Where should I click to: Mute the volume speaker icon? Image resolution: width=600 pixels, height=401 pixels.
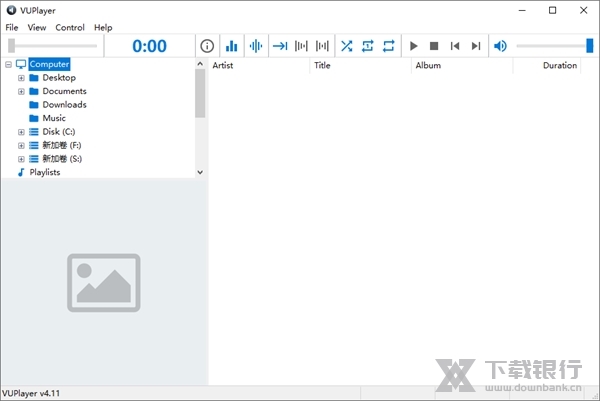point(500,46)
